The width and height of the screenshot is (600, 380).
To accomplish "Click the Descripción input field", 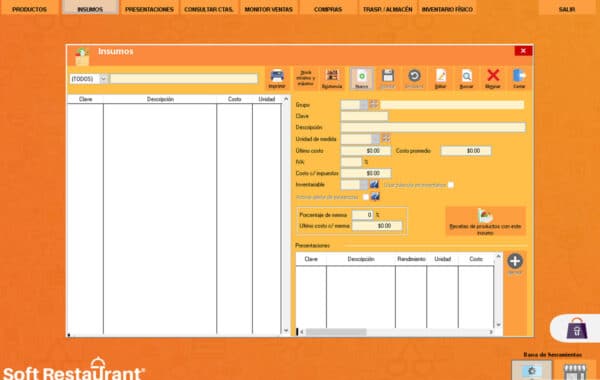I will point(433,127).
